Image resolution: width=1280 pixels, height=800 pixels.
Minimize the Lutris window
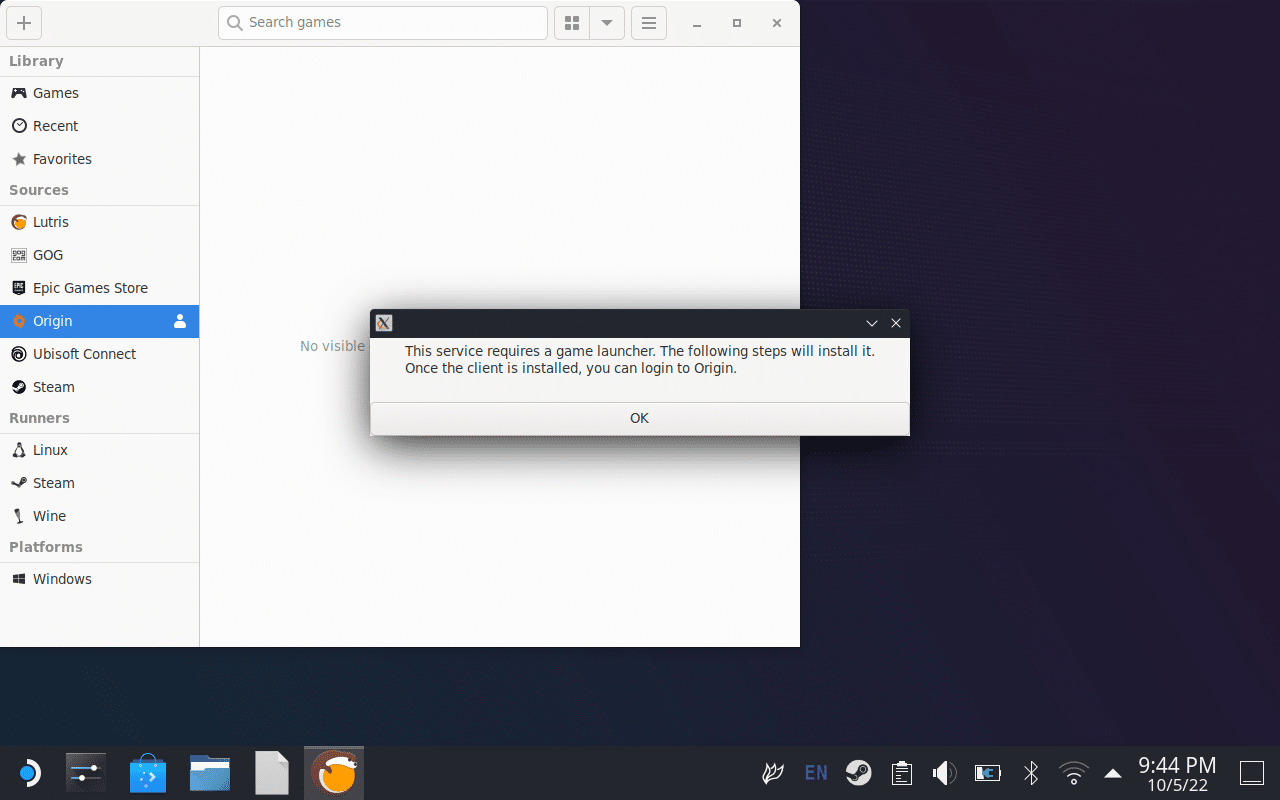coord(697,23)
